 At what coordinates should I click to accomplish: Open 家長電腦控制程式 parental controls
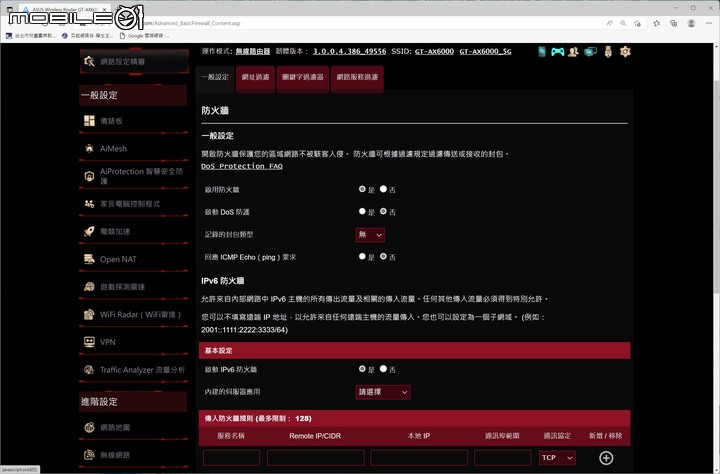coord(134,203)
